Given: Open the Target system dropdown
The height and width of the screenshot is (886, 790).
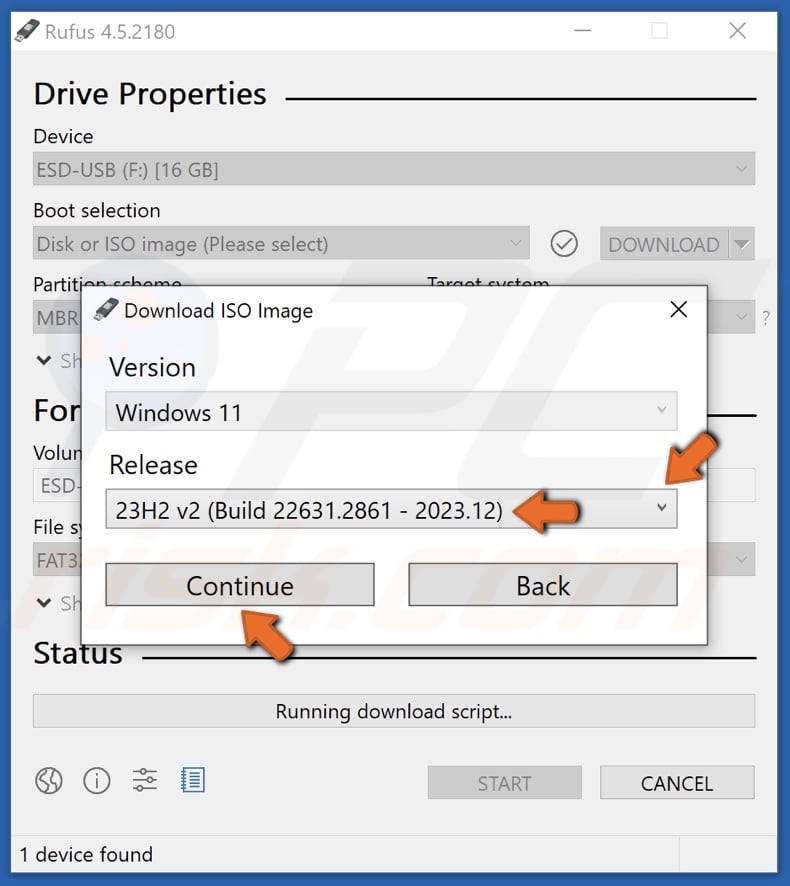Looking at the screenshot, I should [x=731, y=317].
